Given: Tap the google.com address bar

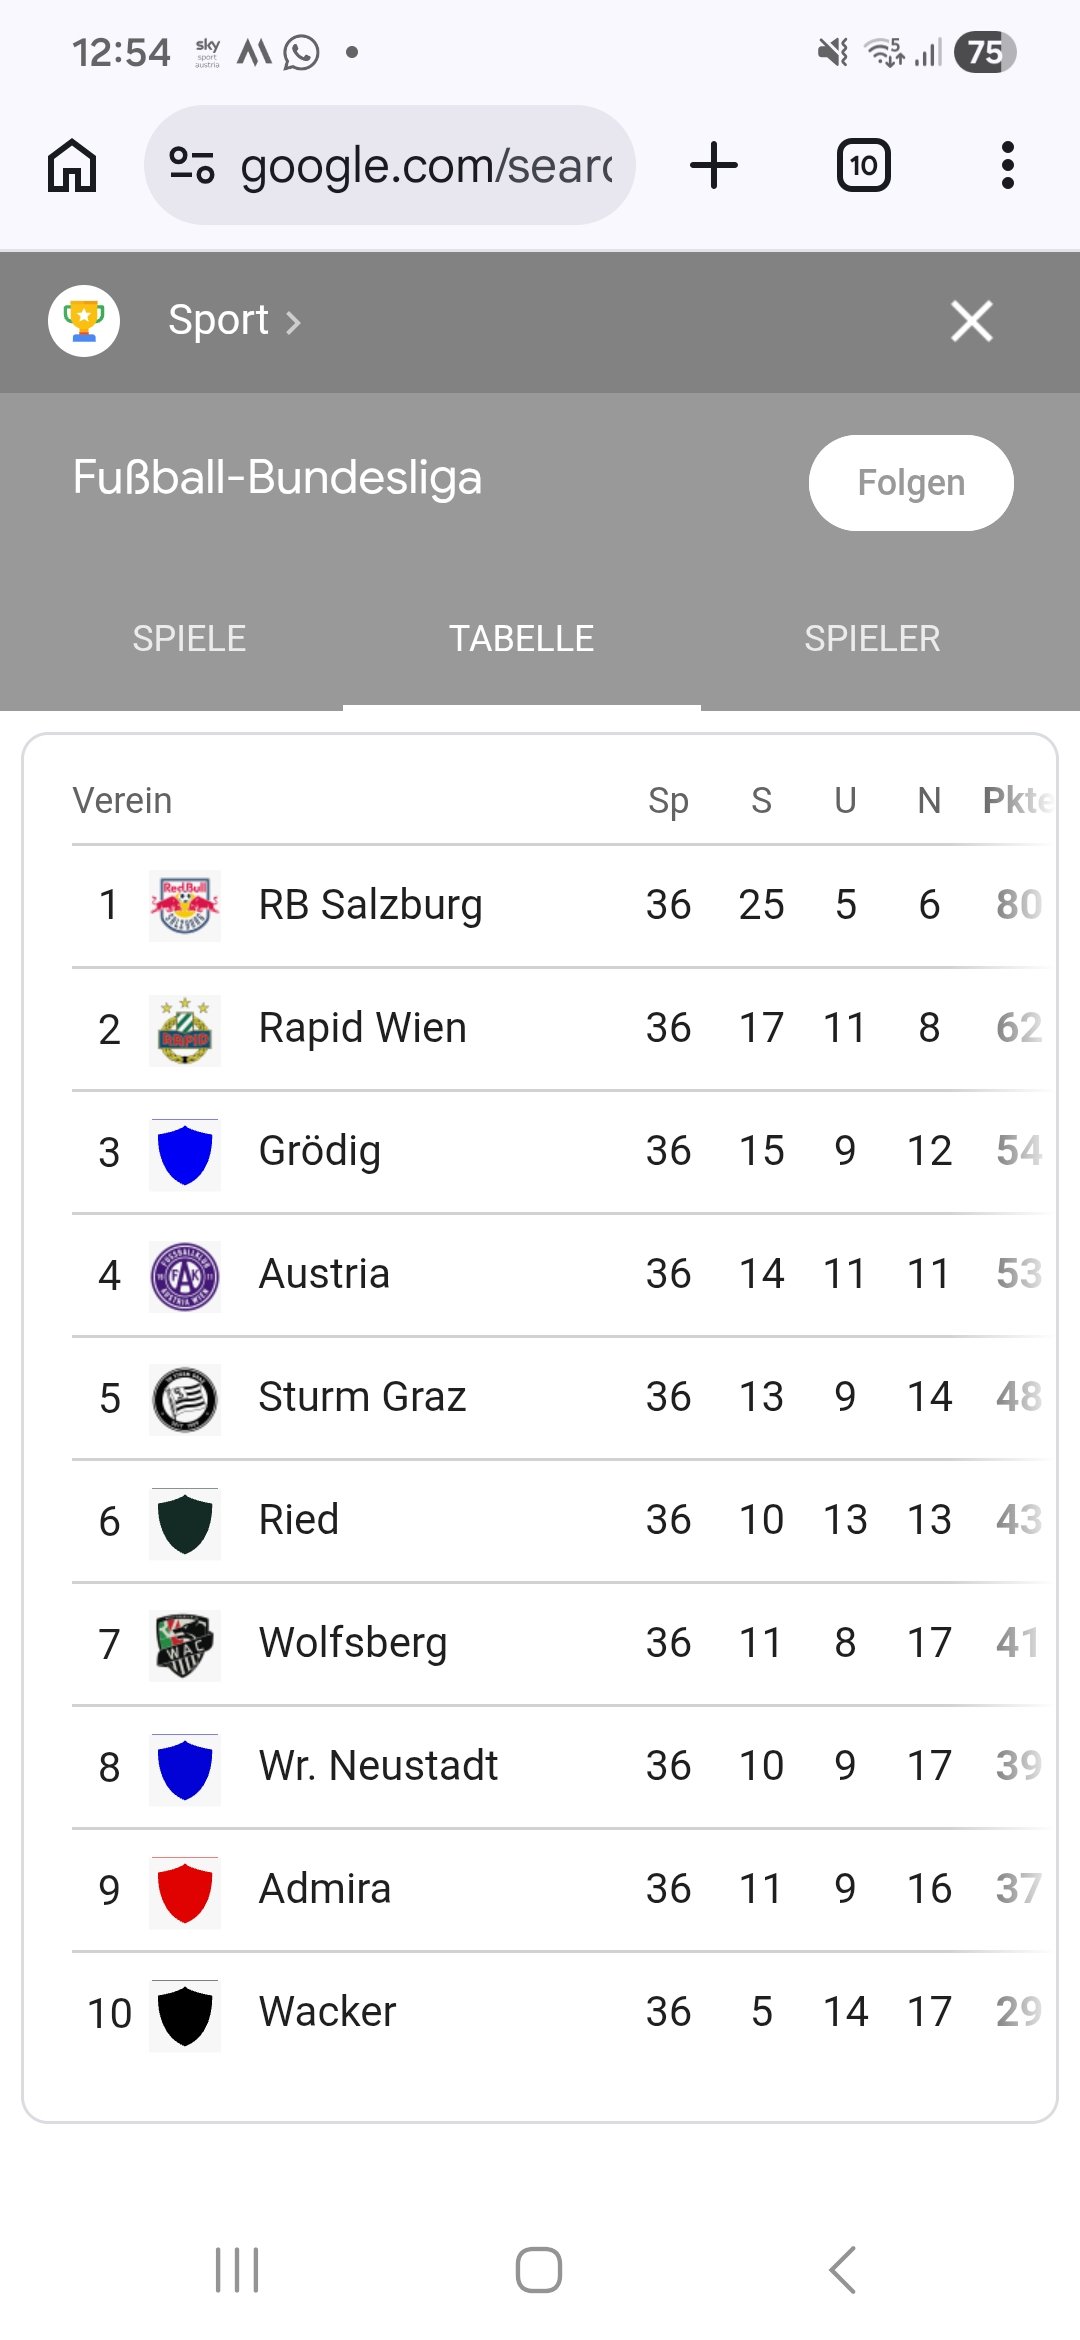Looking at the screenshot, I should [x=425, y=165].
